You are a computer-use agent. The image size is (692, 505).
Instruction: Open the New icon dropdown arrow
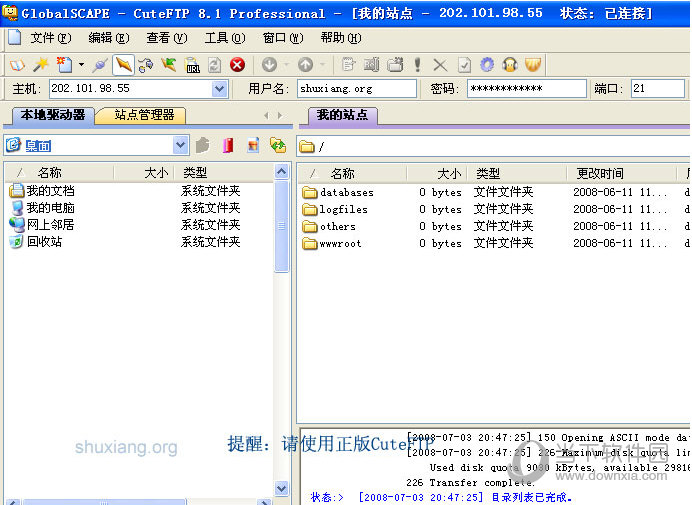[x=81, y=65]
